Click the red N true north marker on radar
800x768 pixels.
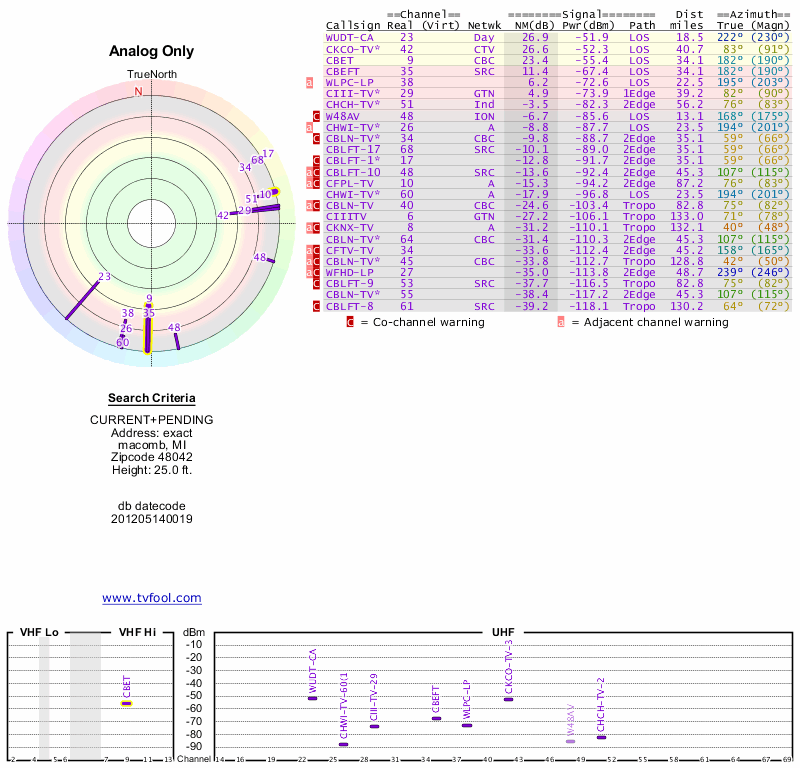(139, 91)
